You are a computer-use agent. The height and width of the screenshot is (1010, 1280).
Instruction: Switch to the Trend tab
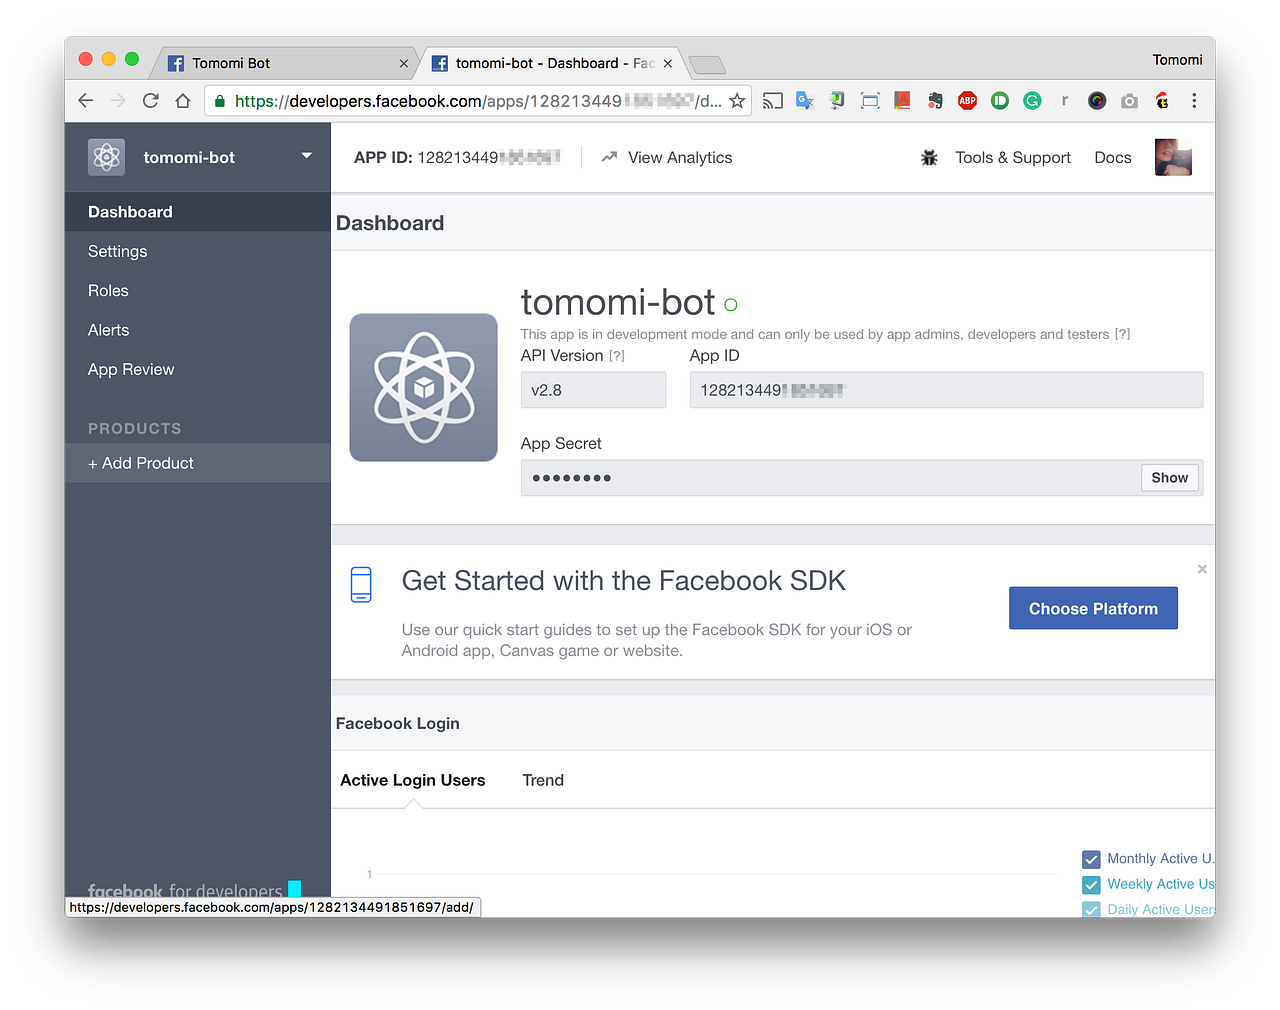[543, 780]
